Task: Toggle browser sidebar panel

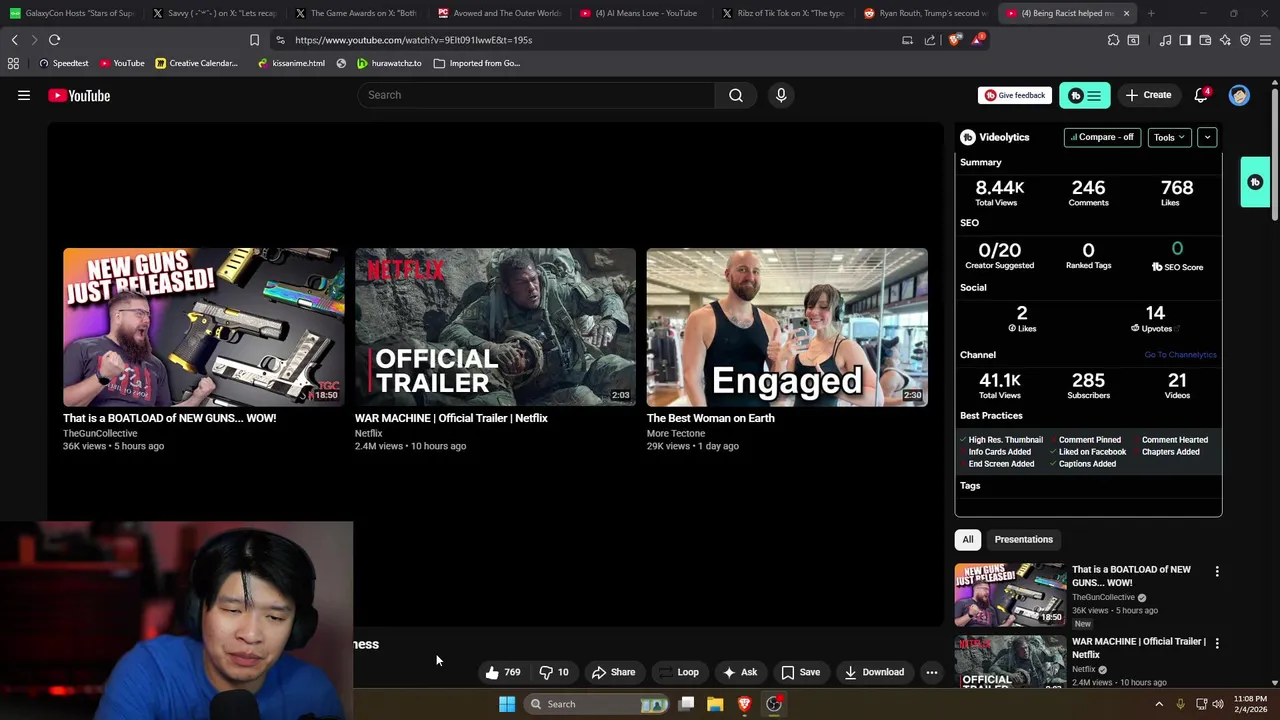Action: pos(1185,40)
